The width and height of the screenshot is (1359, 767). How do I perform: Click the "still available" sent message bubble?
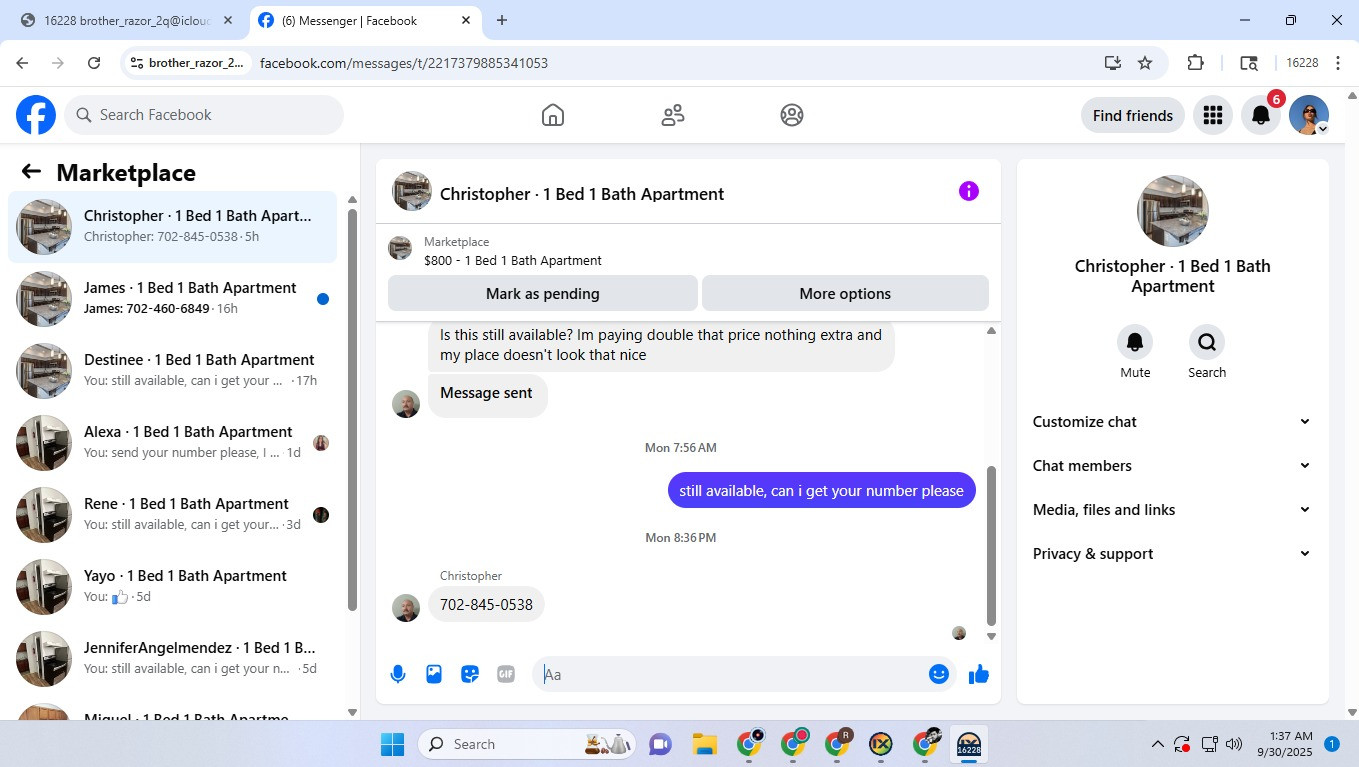[821, 491]
